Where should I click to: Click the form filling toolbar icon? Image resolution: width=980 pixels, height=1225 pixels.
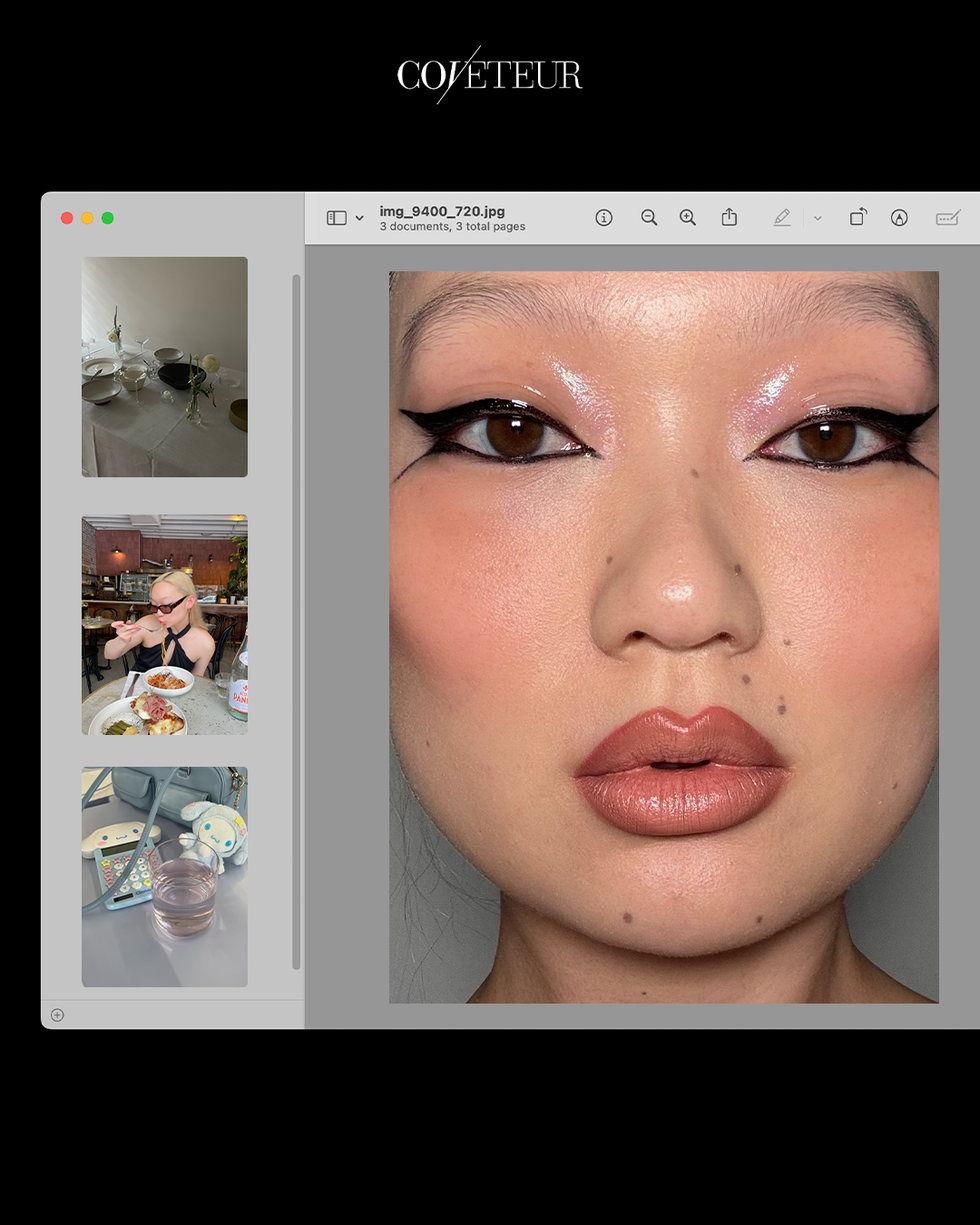pyautogui.click(x=948, y=218)
